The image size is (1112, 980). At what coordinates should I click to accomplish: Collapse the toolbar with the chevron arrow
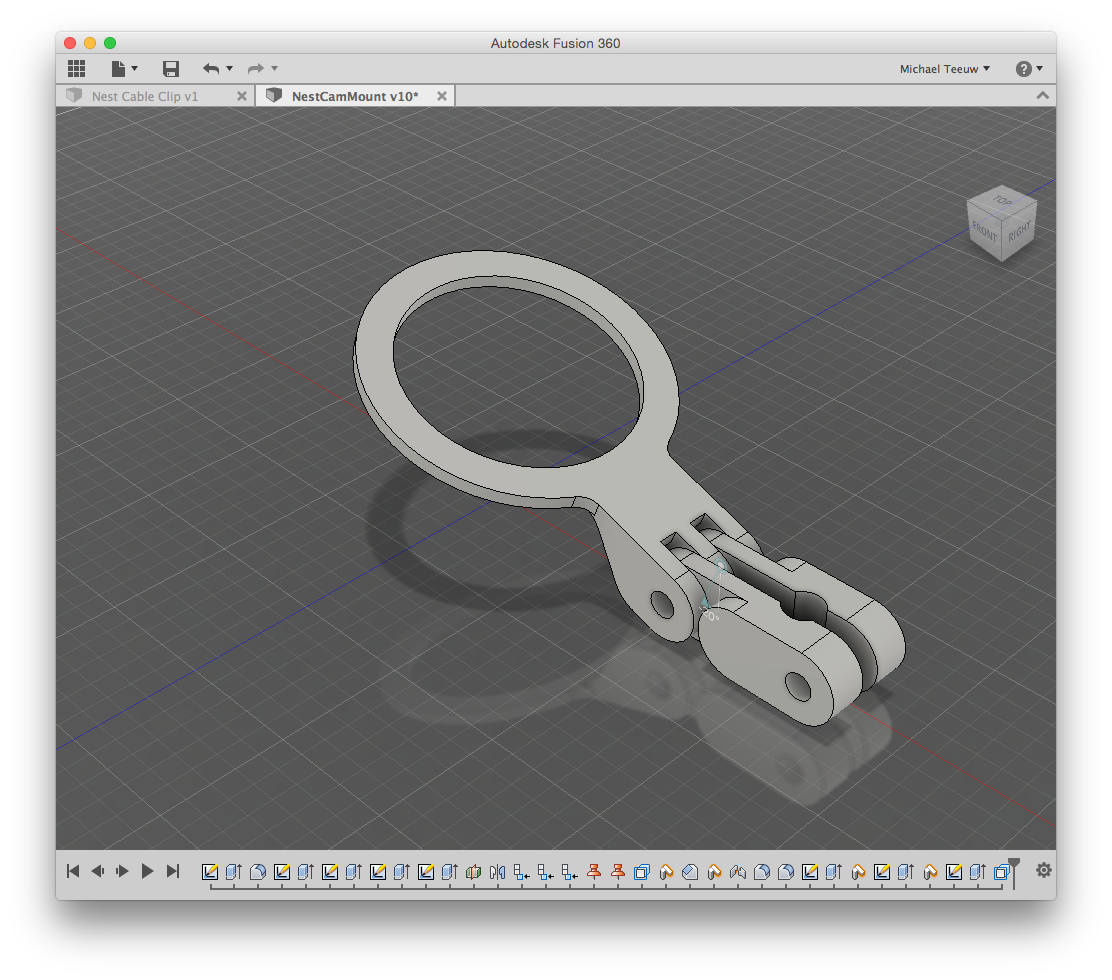[x=1042, y=96]
